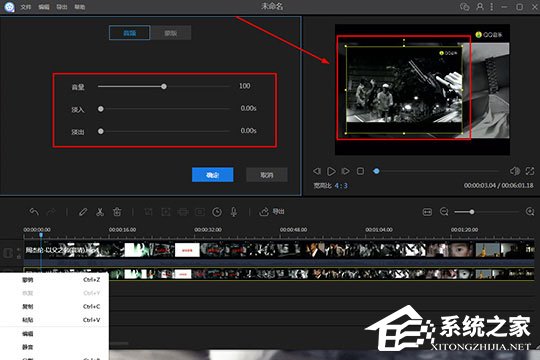
Task: Adjust the volume slider showing 100
Action: 164,86
